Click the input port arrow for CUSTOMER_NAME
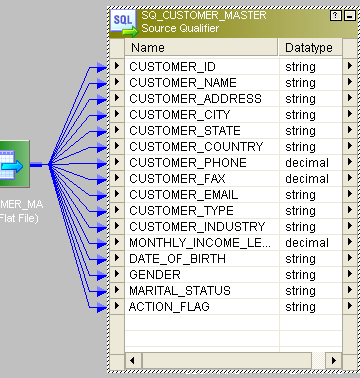Image resolution: width=360 pixels, height=378 pixels. pos(117,82)
